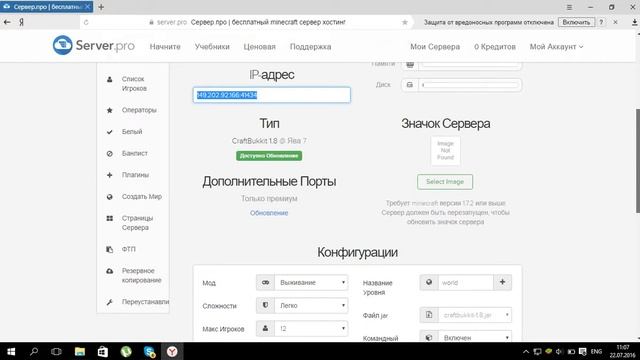640x360 pixels.
Task: Click the file icon in Файл jar field
Action: coord(429,315)
